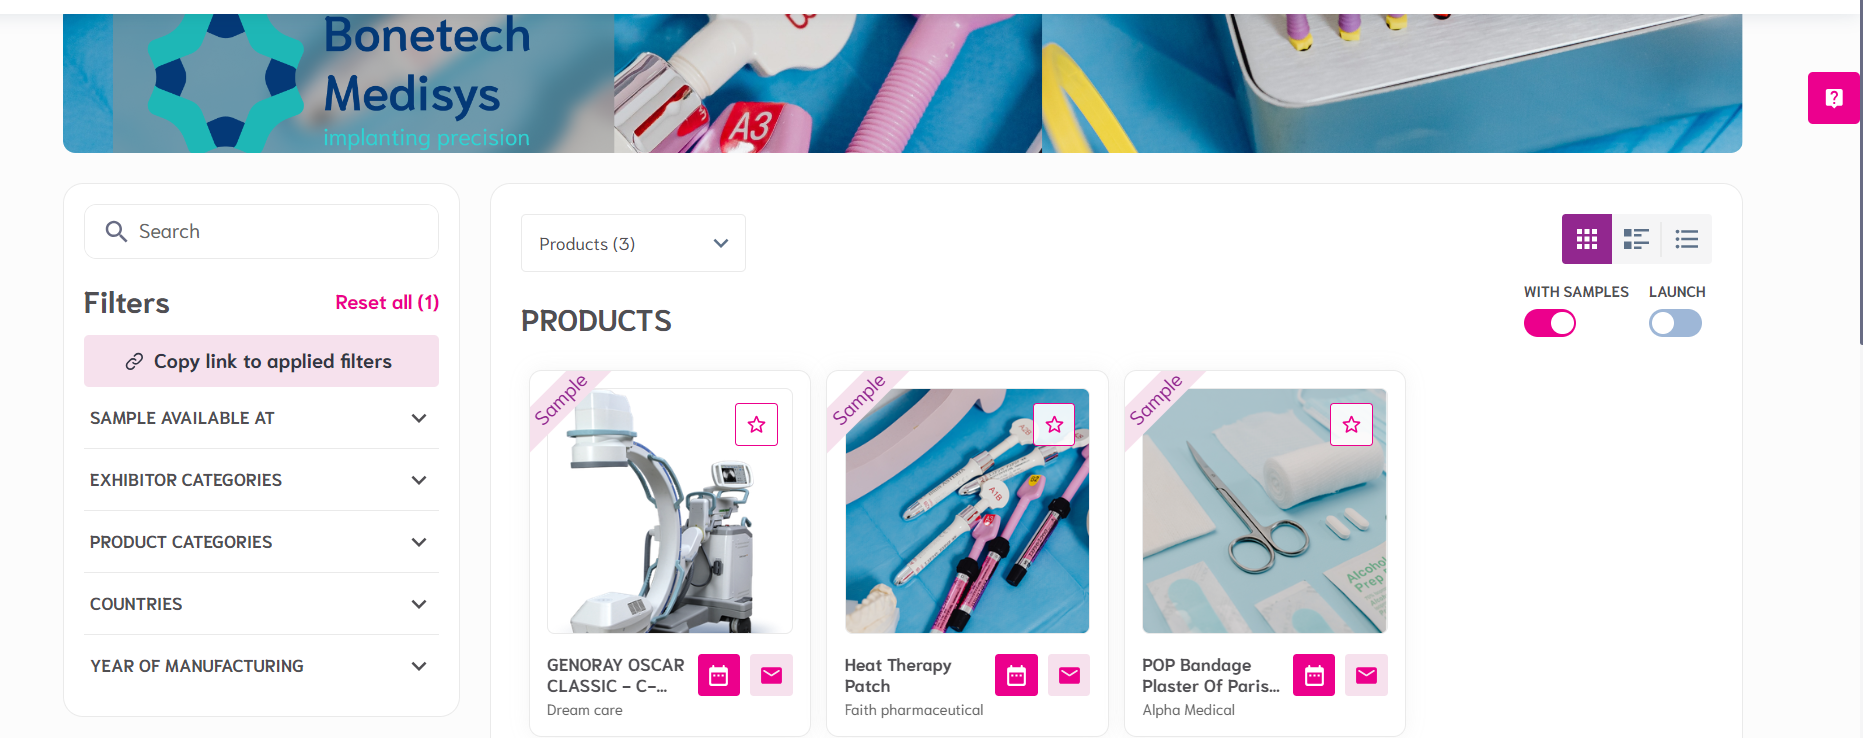The height and width of the screenshot is (738, 1863).
Task: Open the pink help question-mark button
Action: pyautogui.click(x=1834, y=98)
